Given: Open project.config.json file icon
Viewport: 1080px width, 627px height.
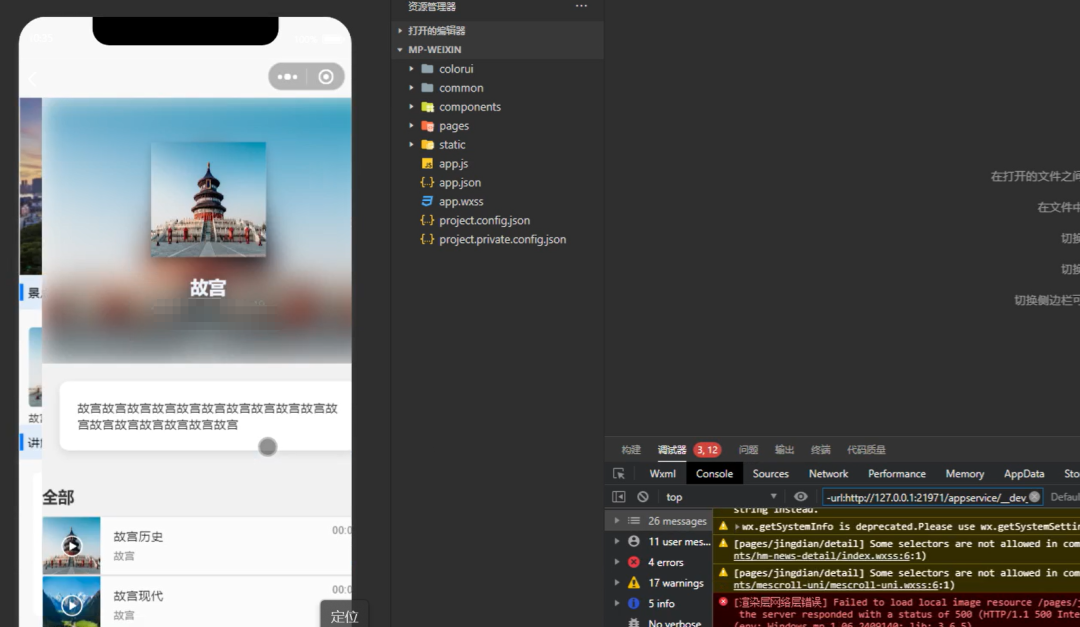Looking at the screenshot, I should point(427,220).
